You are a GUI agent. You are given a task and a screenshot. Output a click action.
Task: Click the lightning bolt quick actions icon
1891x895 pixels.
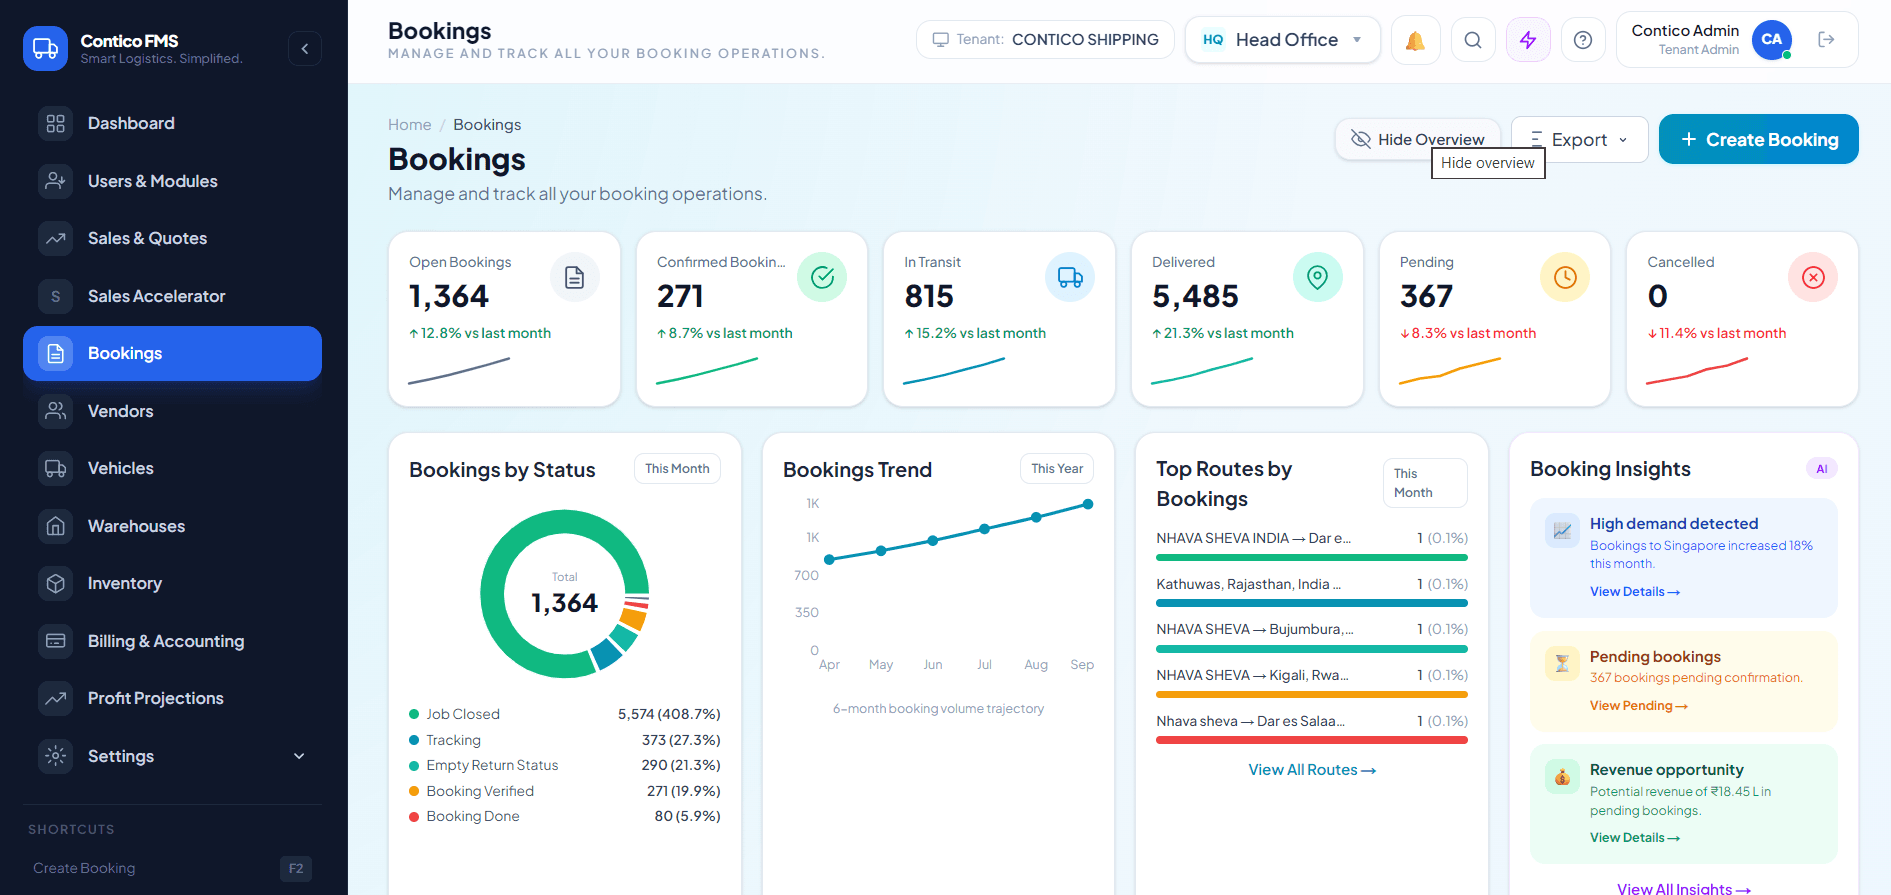pyautogui.click(x=1528, y=40)
